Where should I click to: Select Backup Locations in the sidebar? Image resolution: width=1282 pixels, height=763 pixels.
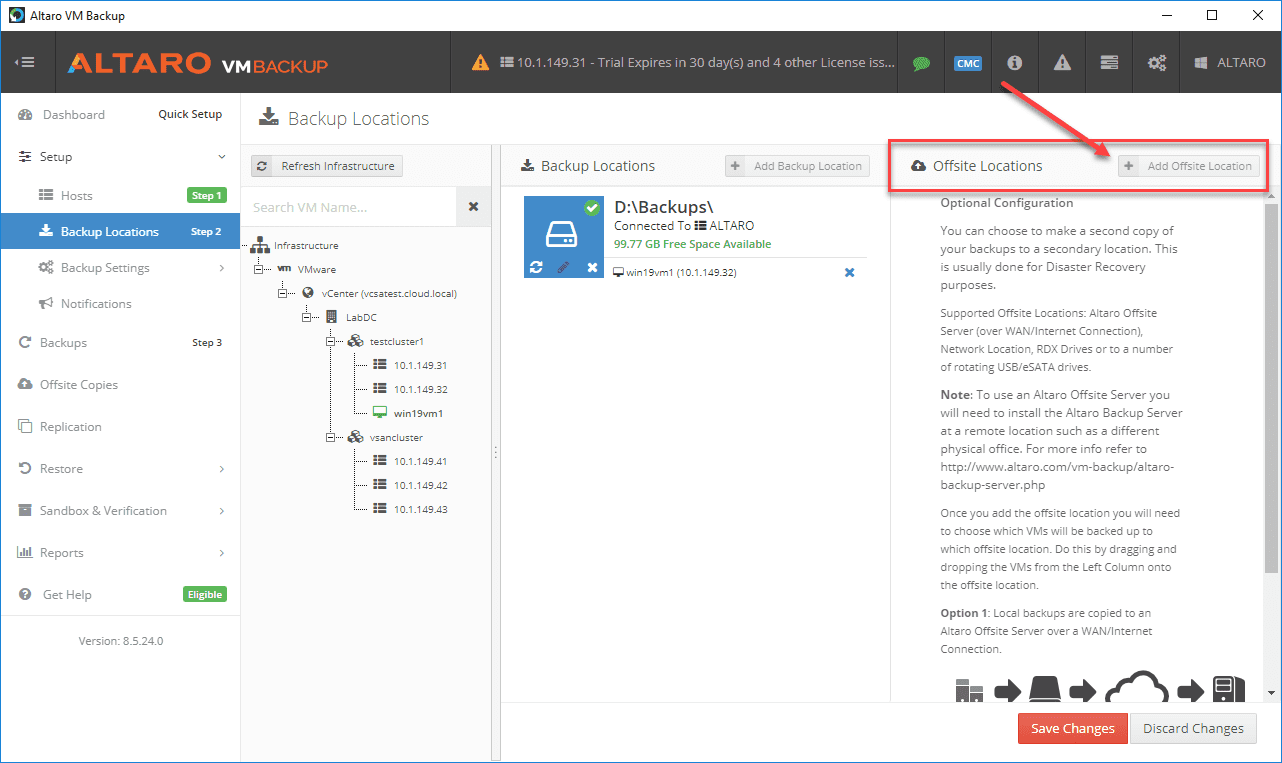tap(120, 232)
